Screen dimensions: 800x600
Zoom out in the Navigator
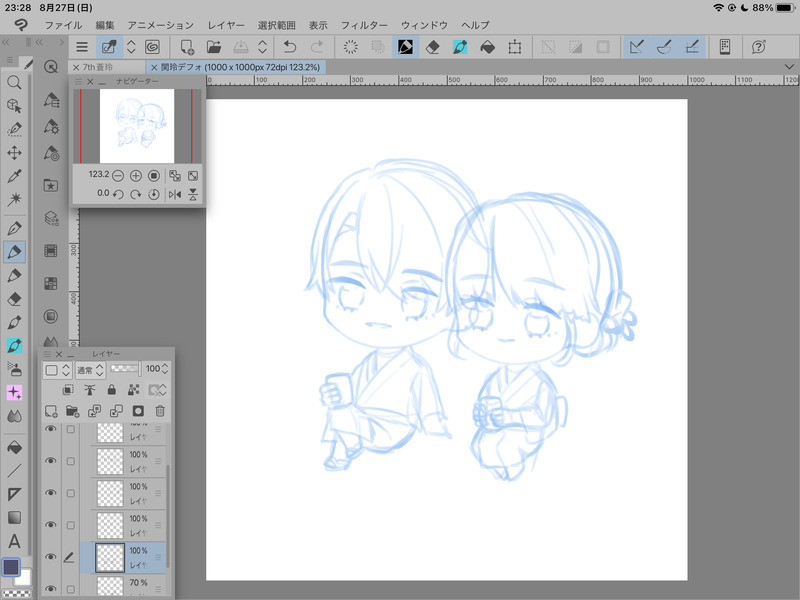click(x=118, y=176)
